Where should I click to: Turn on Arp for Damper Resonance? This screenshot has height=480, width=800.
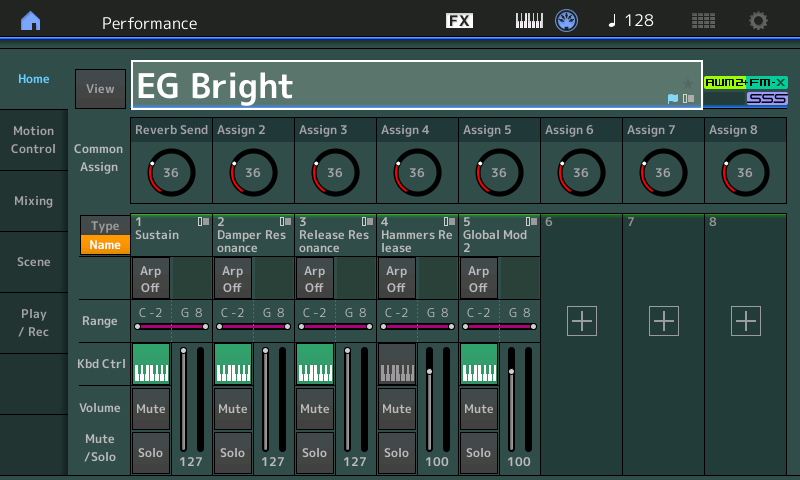tap(232, 279)
